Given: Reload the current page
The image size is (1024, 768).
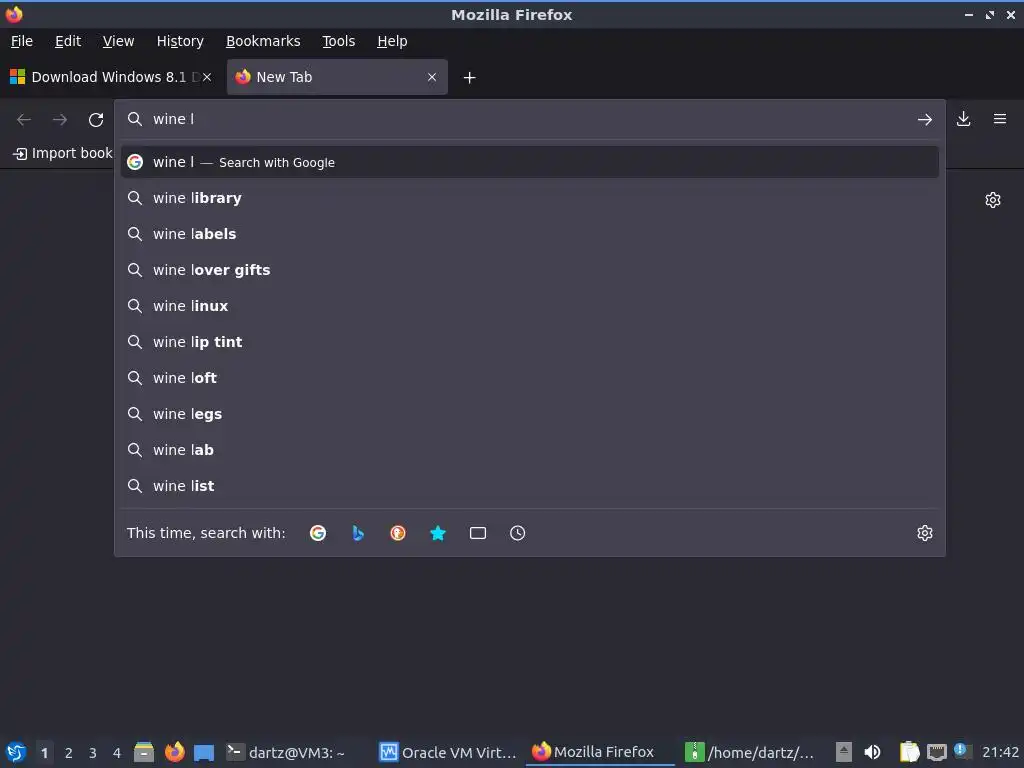Looking at the screenshot, I should coord(96,120).
